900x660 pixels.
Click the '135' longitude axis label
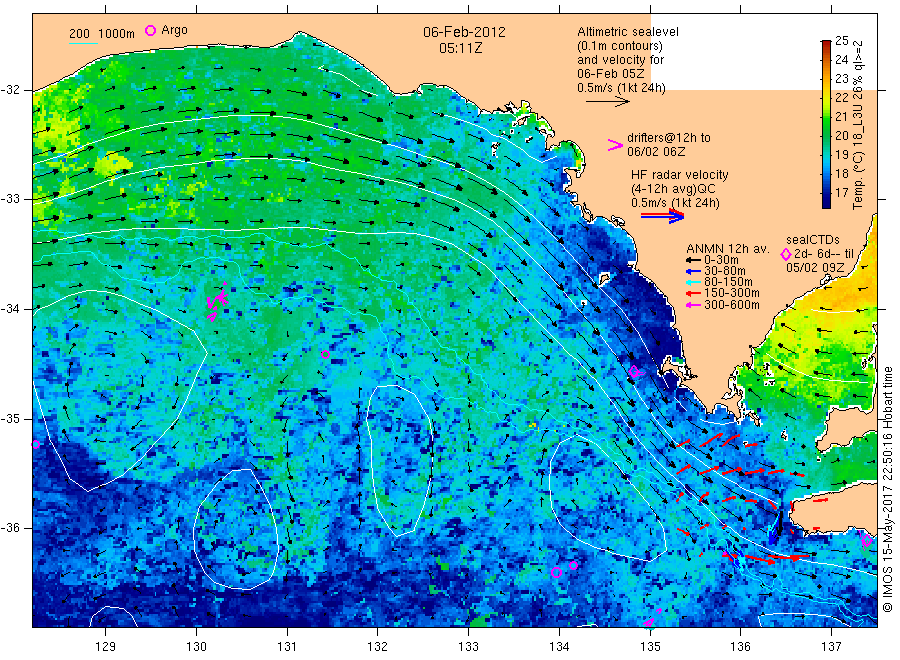(650, 647)
